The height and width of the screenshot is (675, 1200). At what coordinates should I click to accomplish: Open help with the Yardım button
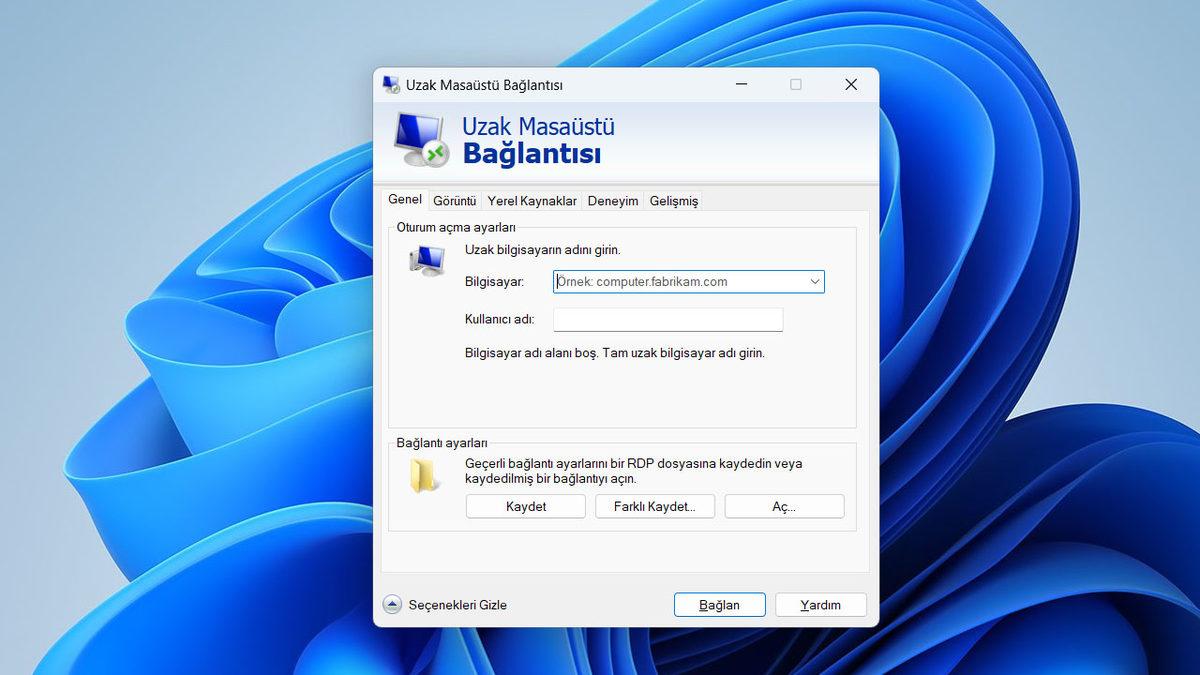tap(820, 605)
